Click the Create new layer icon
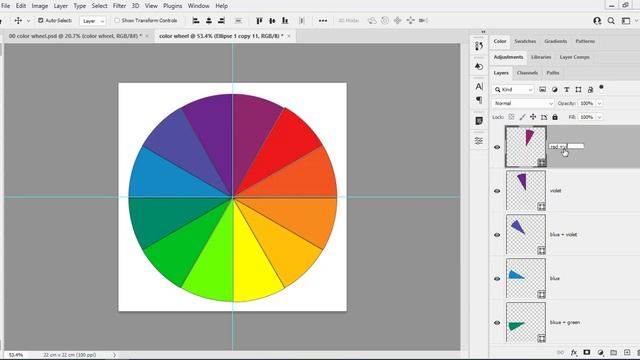This screenshot has width=640, height=360. 627,352
